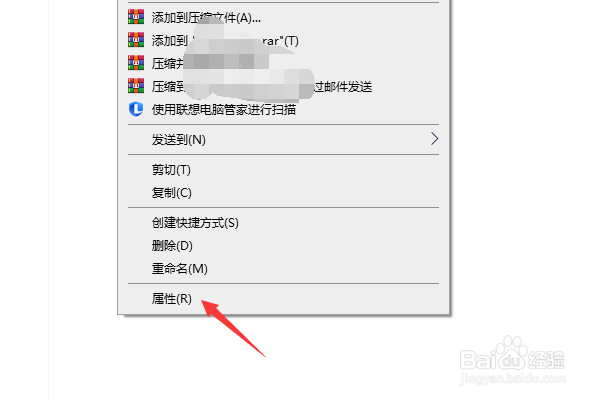600x400 pixels.
Task: Select 使用联想电脑管家进行扫描
Action: tap(283, 109)
